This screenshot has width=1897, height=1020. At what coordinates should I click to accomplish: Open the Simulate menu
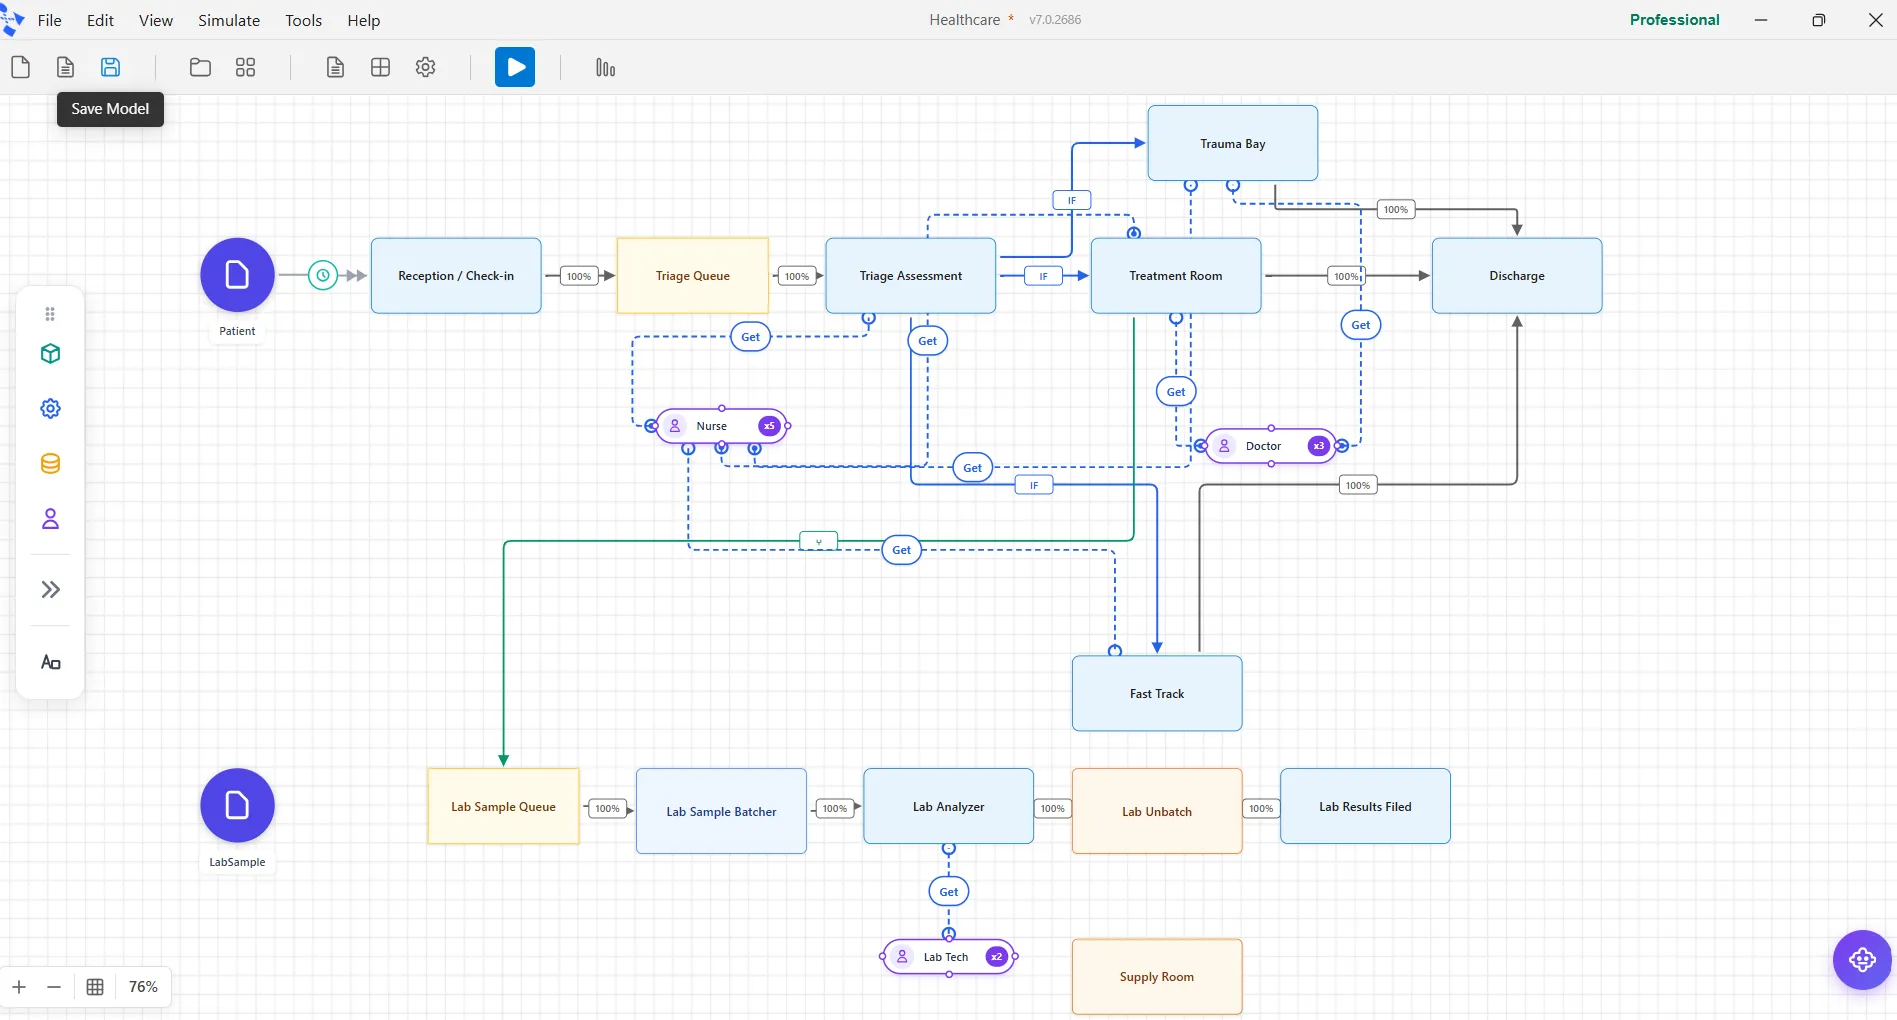(x=229, y=20)
